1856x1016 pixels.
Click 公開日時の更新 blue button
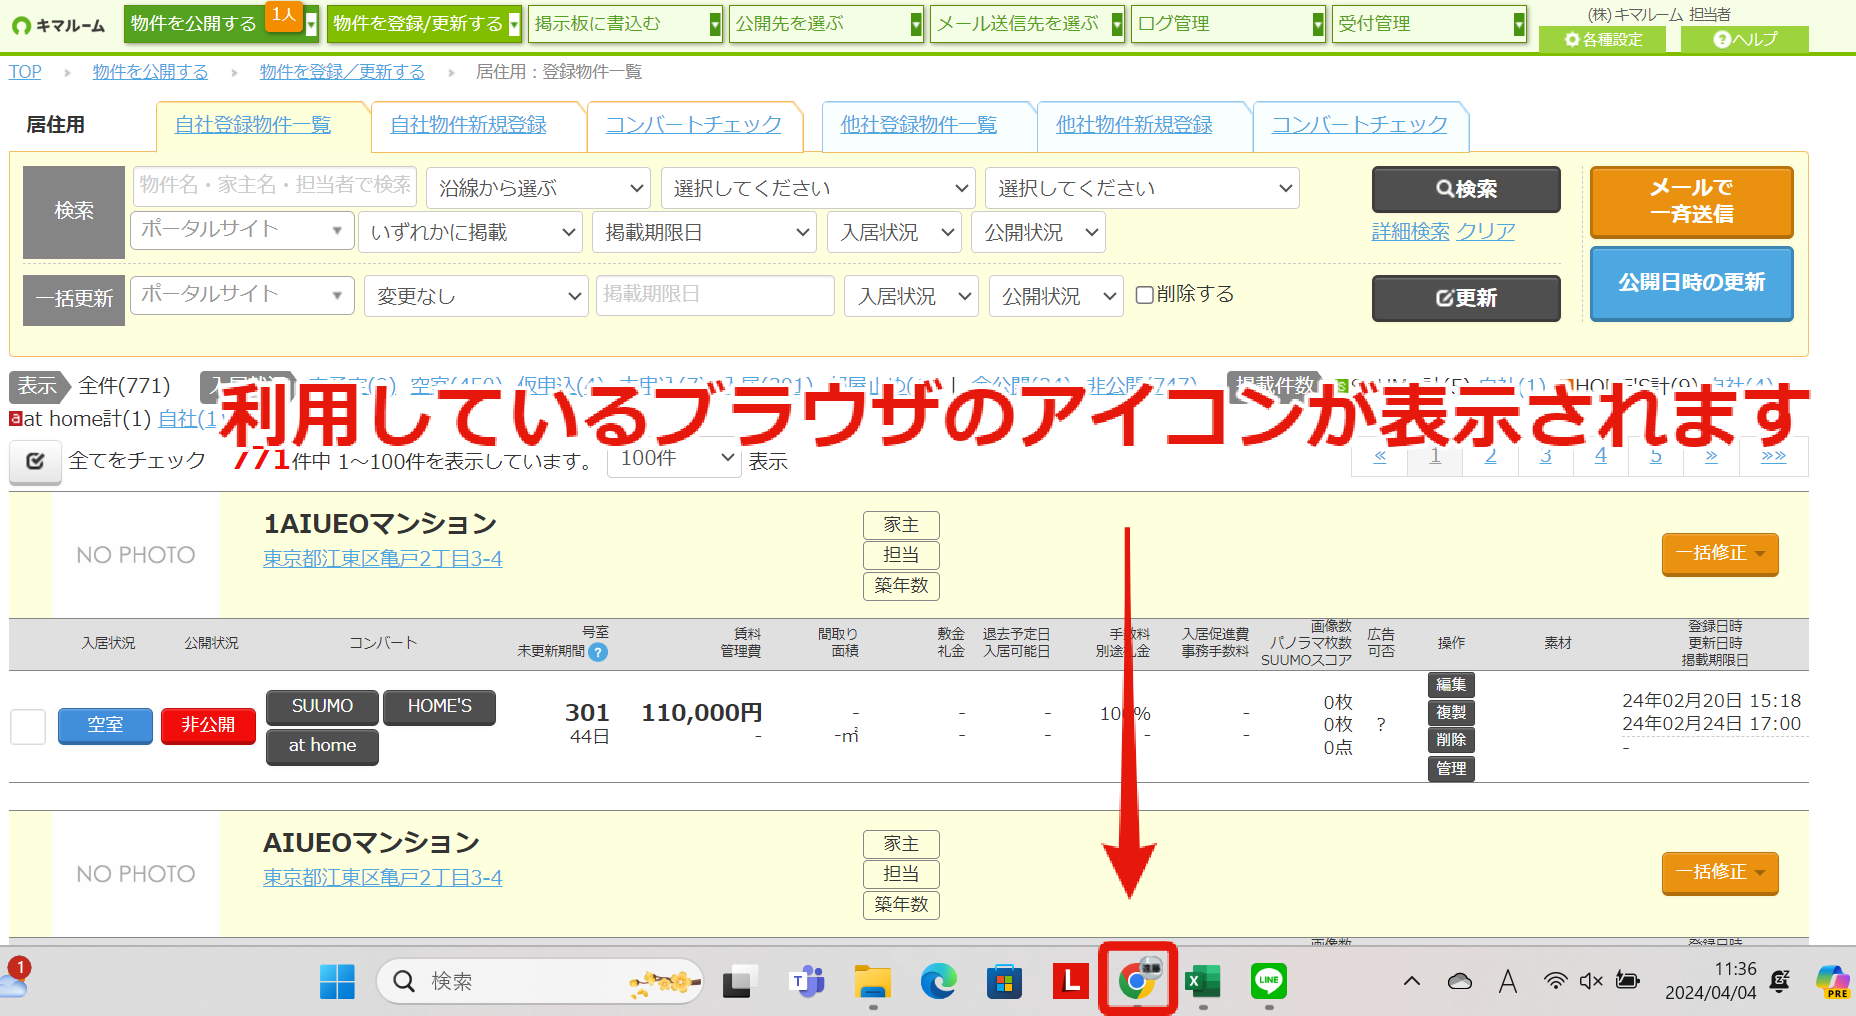[1691, 283]
